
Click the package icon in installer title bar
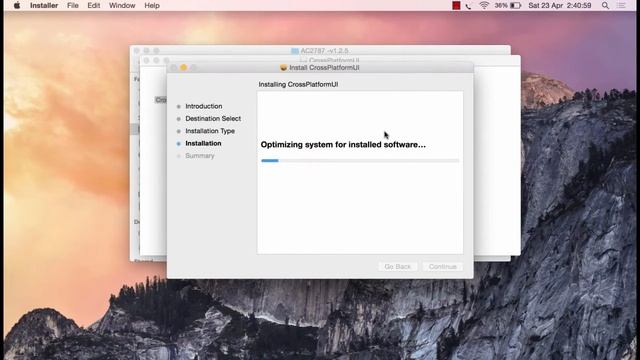pyautogui.click(x=284, y=68)
